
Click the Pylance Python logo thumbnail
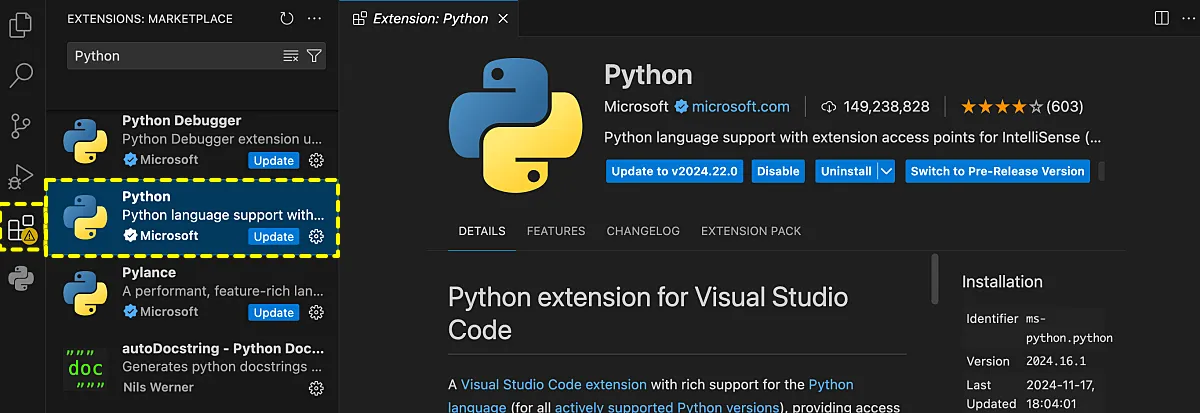coord(85,292)
